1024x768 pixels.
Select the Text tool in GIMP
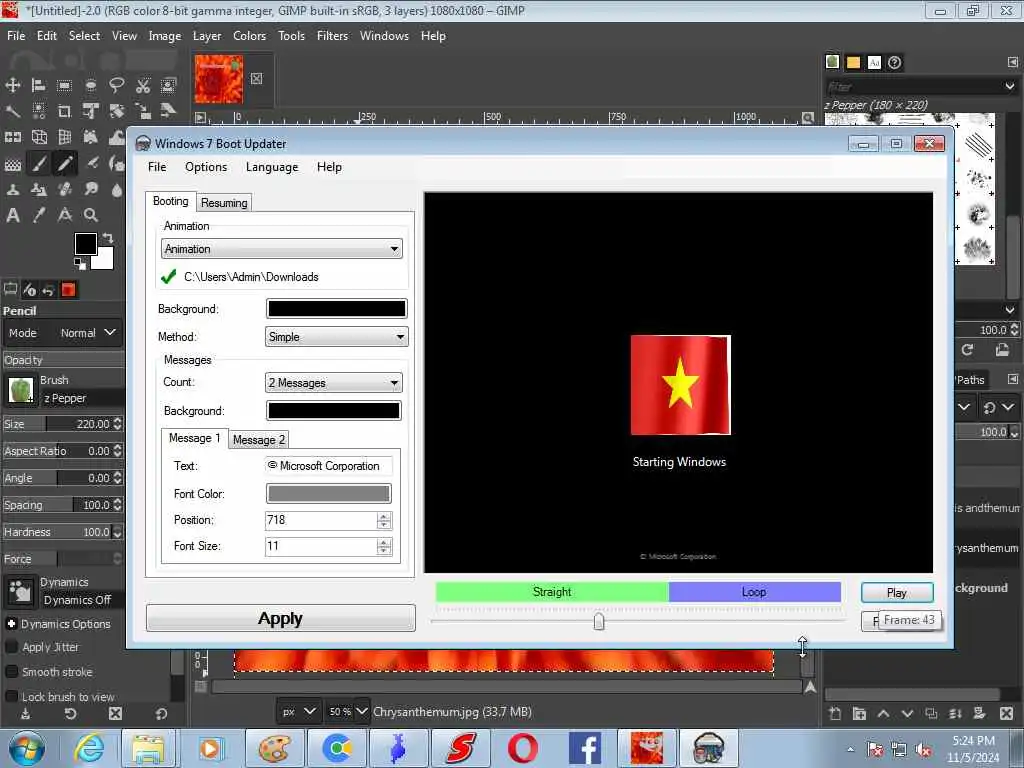[x=12, y=215]
